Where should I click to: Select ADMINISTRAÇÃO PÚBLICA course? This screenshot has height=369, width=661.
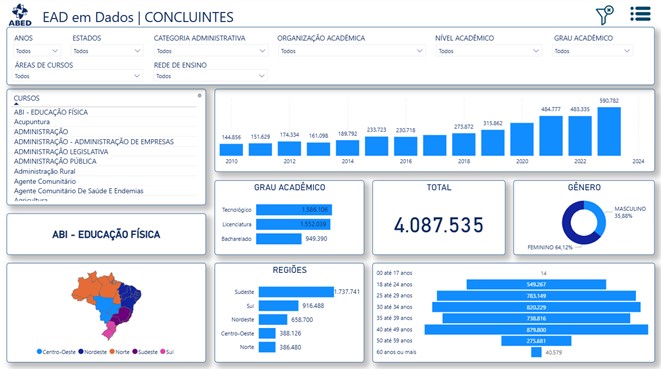tap(55, 161)
